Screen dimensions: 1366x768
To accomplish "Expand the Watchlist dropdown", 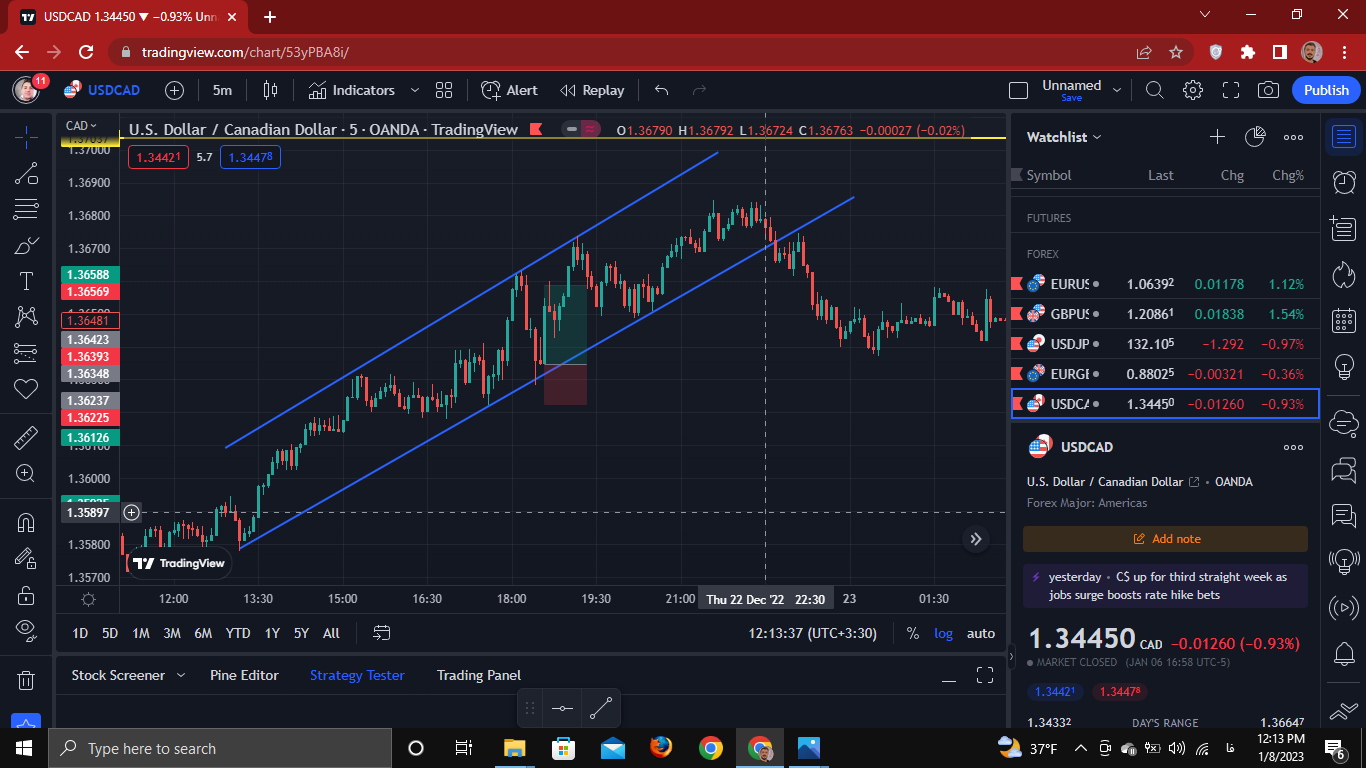I will pyautogui.click(x=1064, y=137).
